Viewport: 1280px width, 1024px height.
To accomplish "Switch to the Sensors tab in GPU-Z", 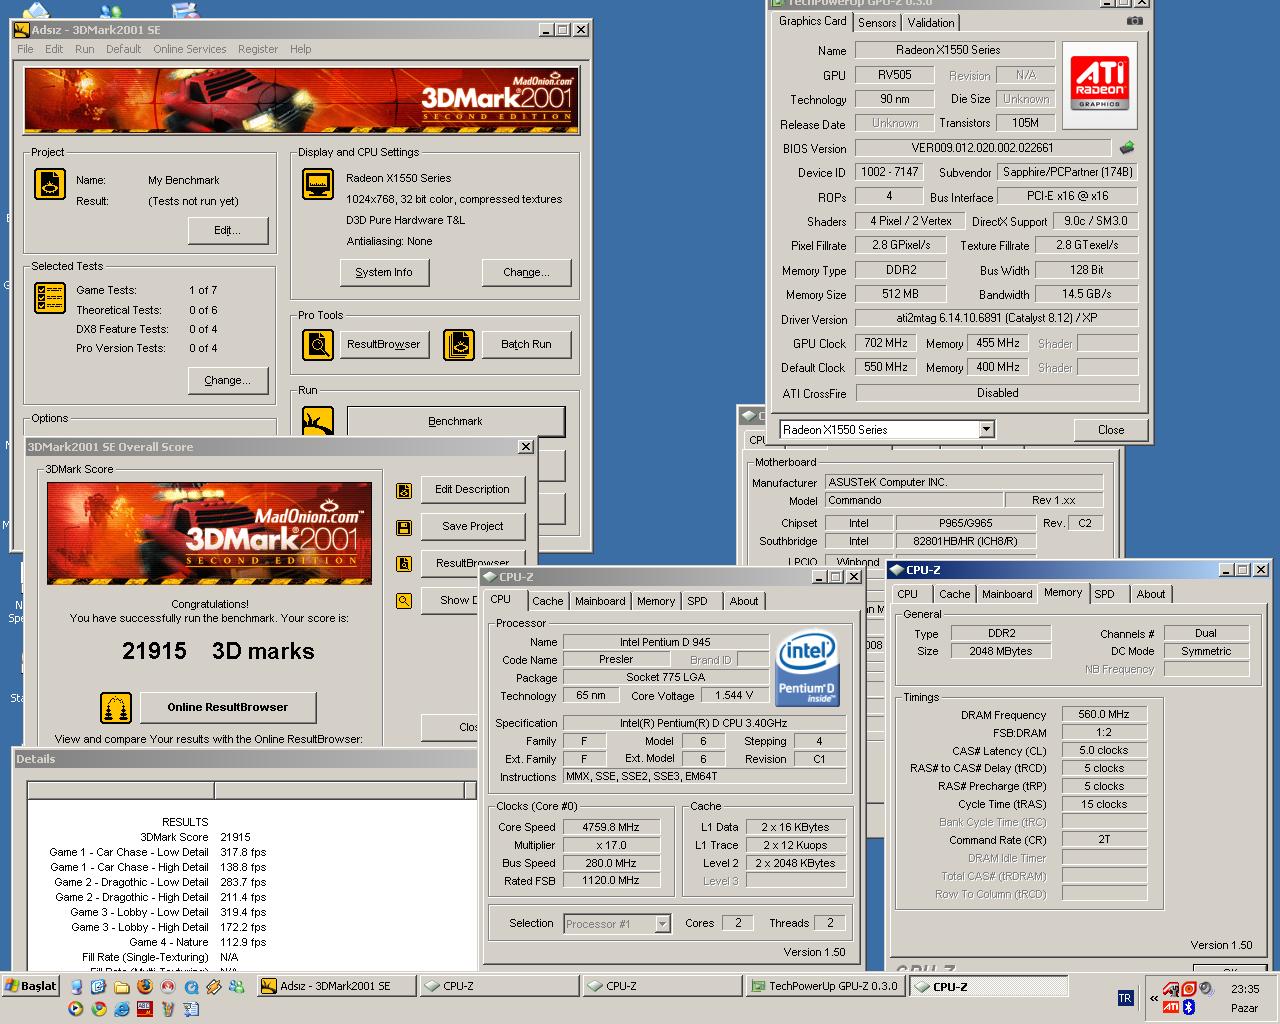I will (877, 23).
